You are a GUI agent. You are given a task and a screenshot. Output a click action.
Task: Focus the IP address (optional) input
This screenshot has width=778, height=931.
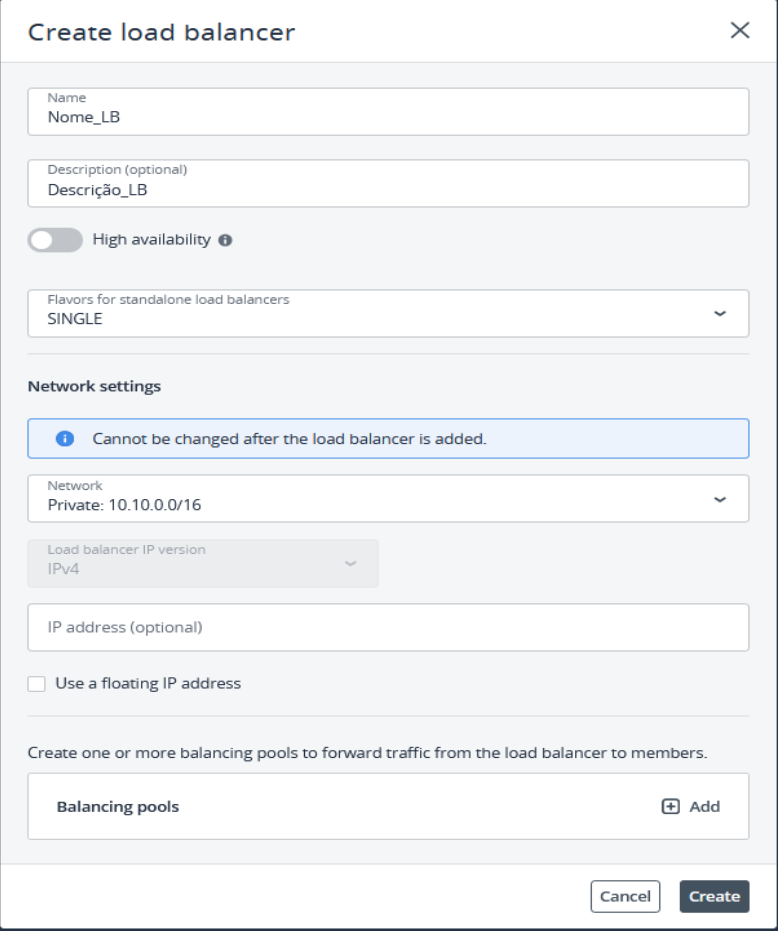tap(388, 627)
